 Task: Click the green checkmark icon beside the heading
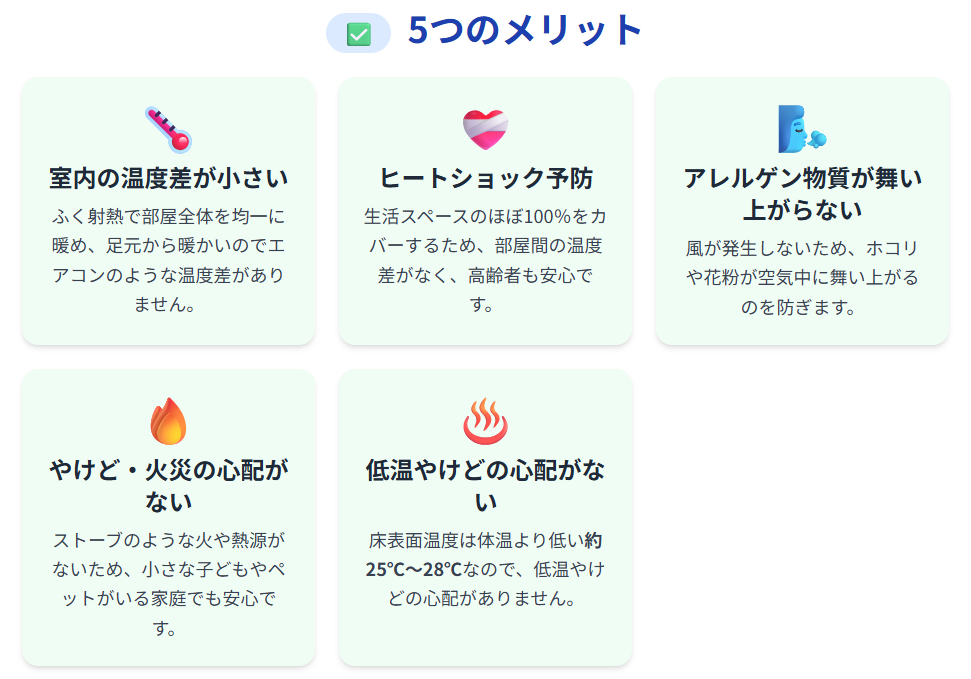coord(358,34)
